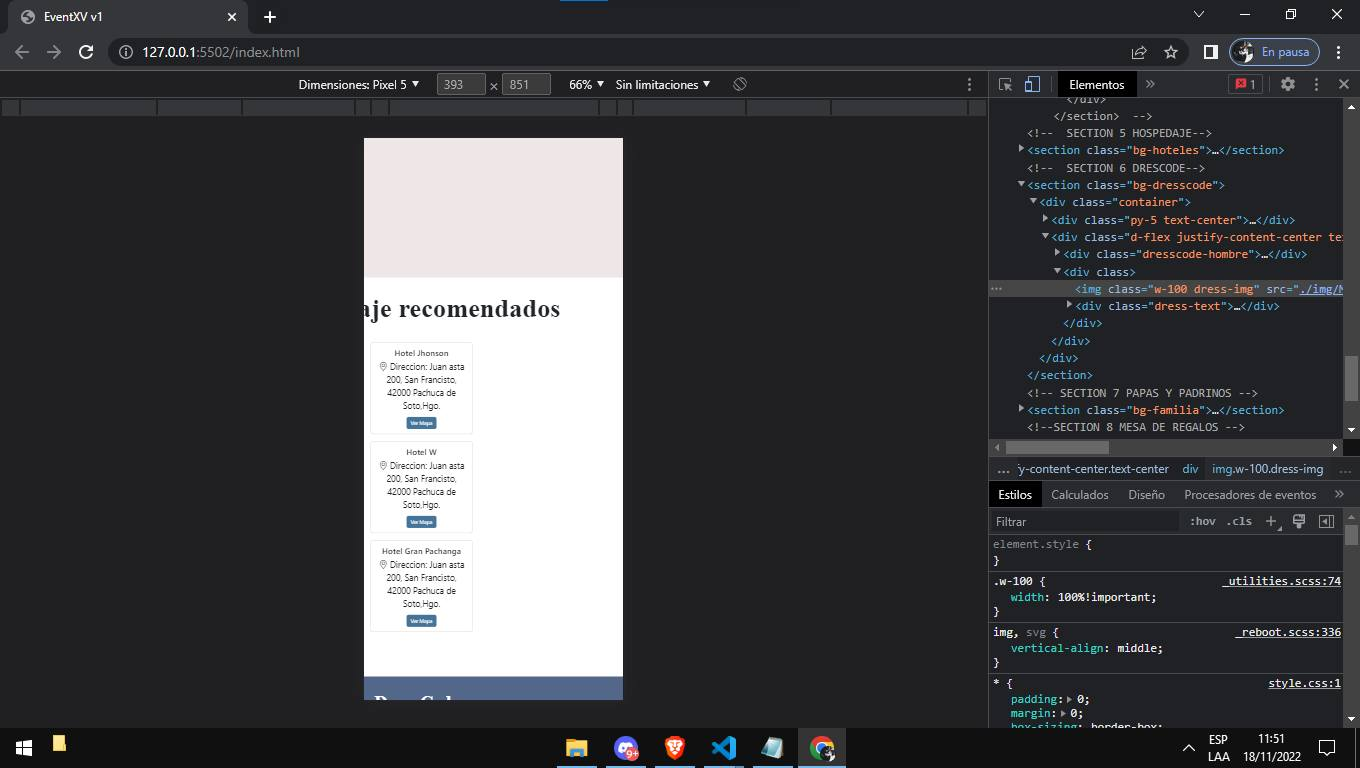The height and width of the screenshot is (768, 1360).
Task: Expand the py-5 text-center div
Action: click(x=1045, y=219)
